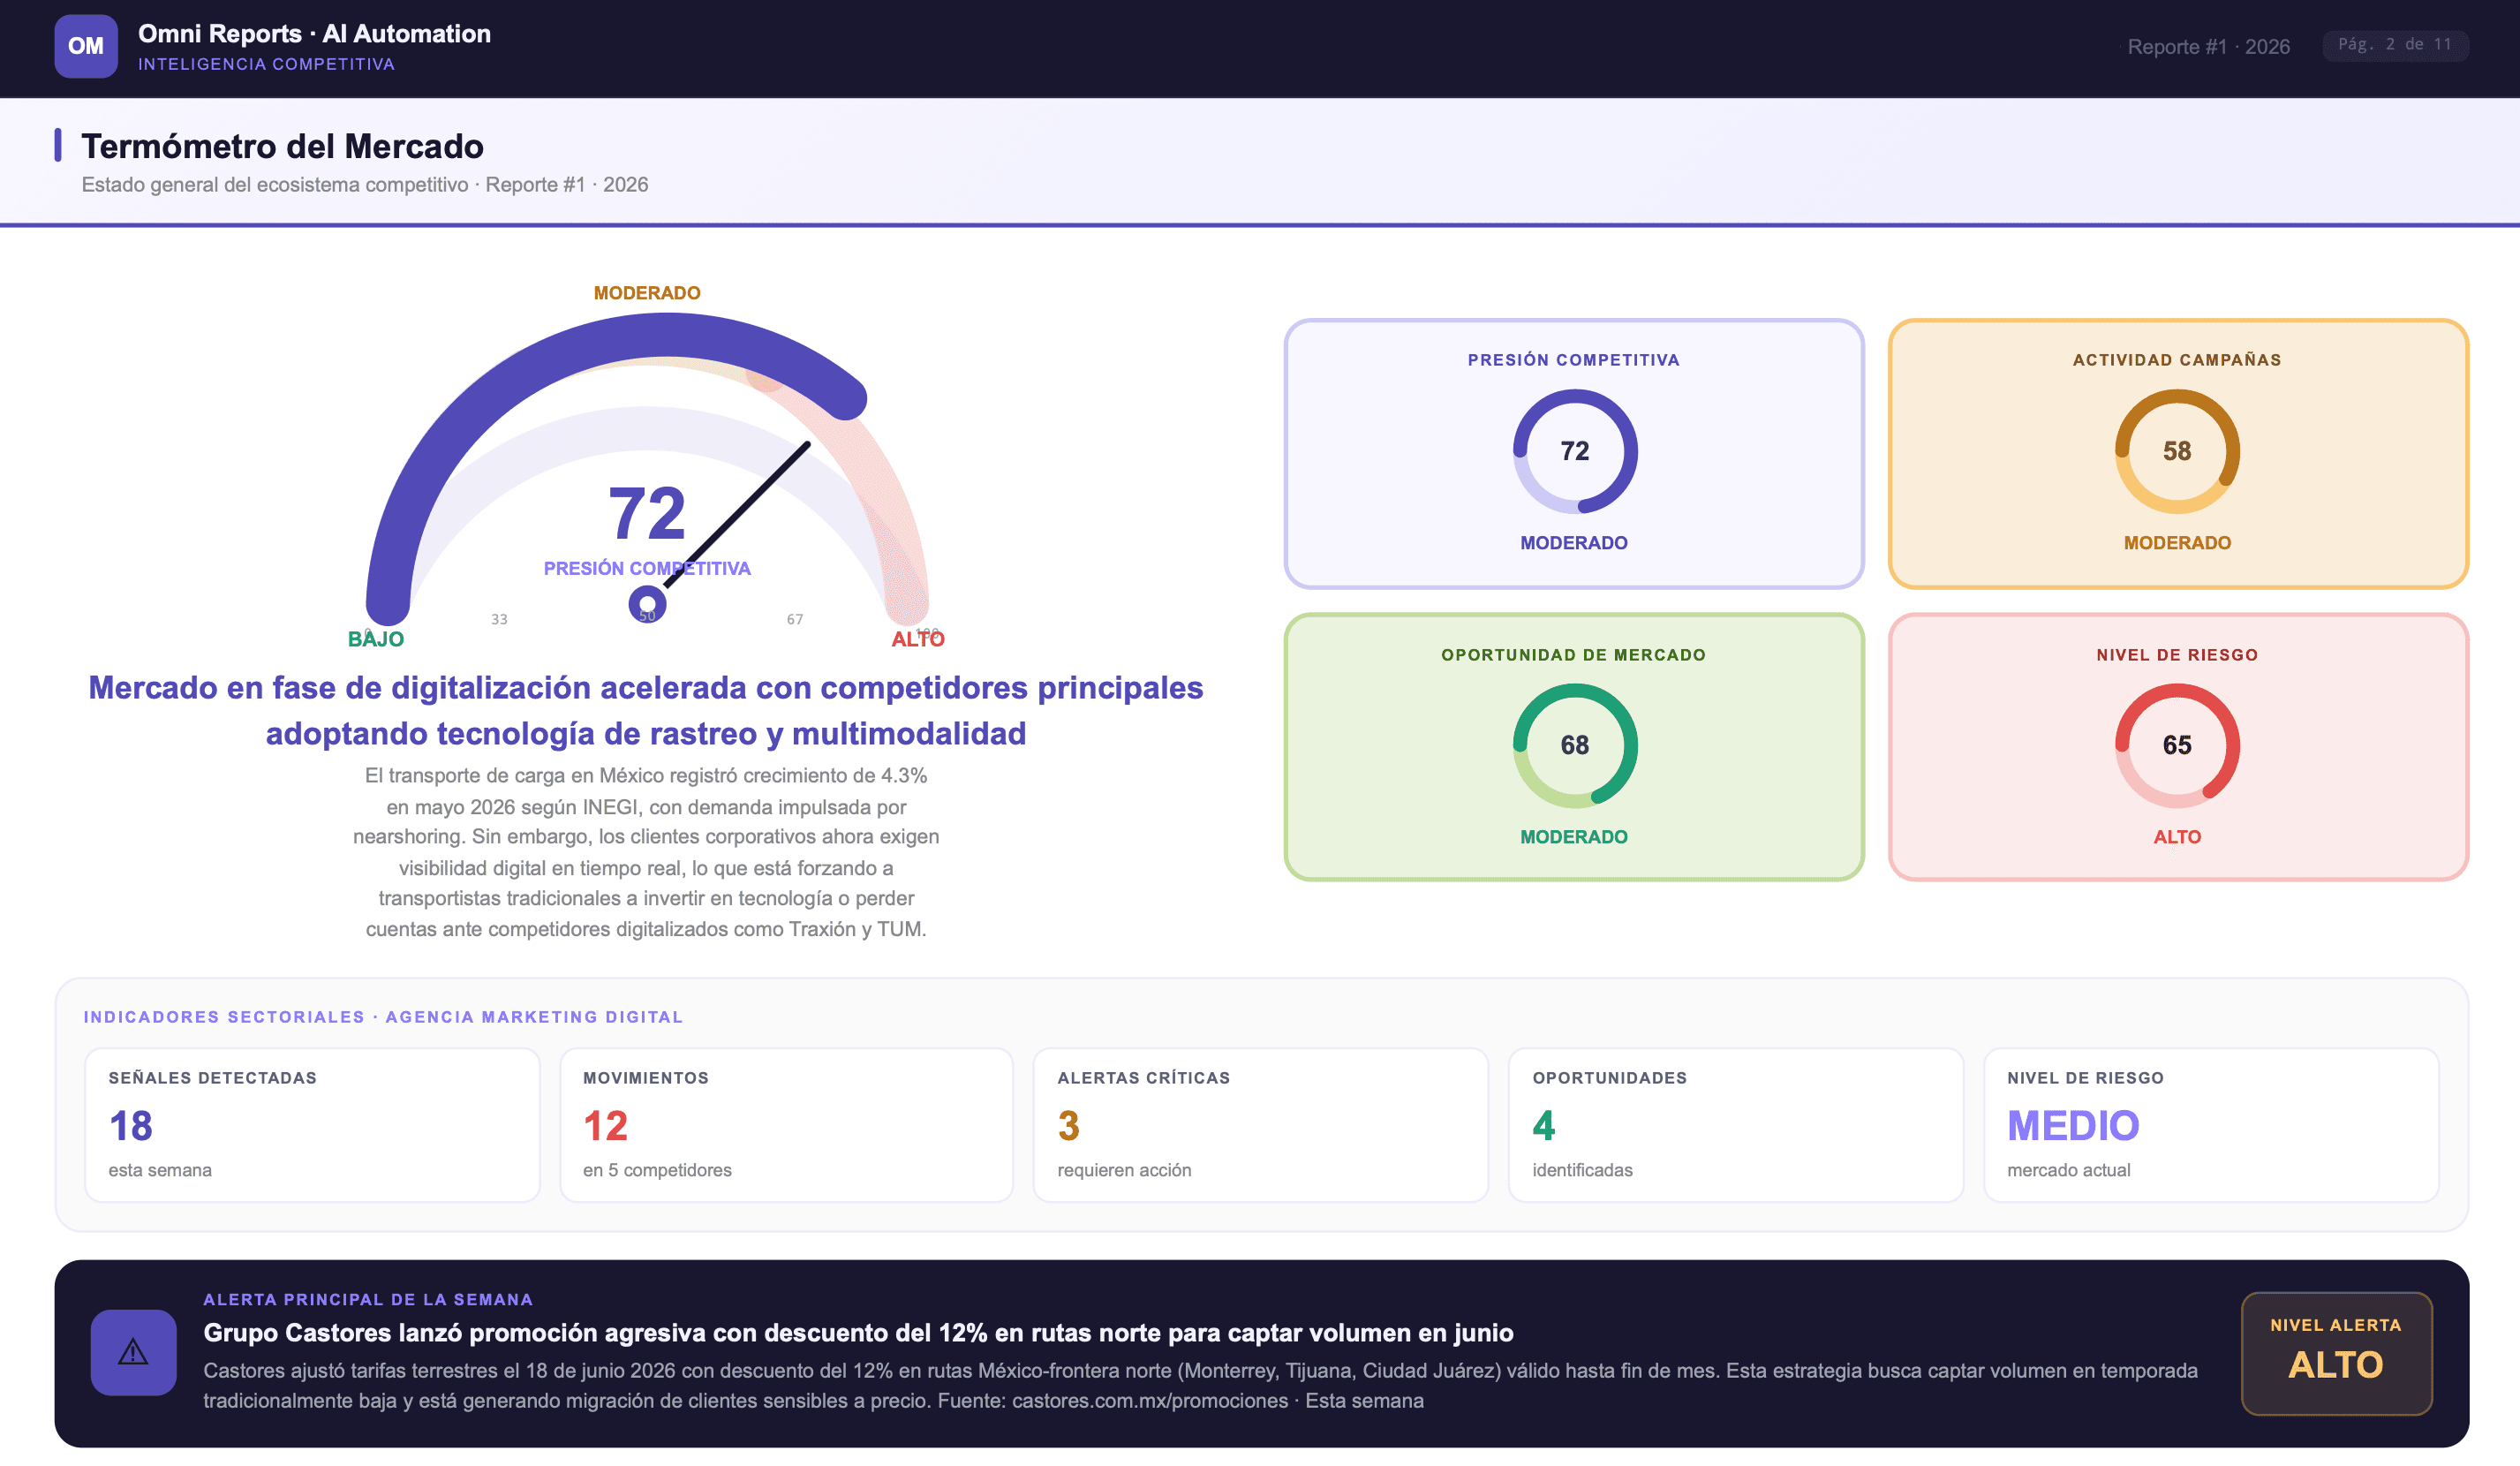This screenshot has width=2520, height=1466.
Task: Open the bottom-row Nivel de Riesgo MEDIO card
Action: click(x=2210, y=1124)
